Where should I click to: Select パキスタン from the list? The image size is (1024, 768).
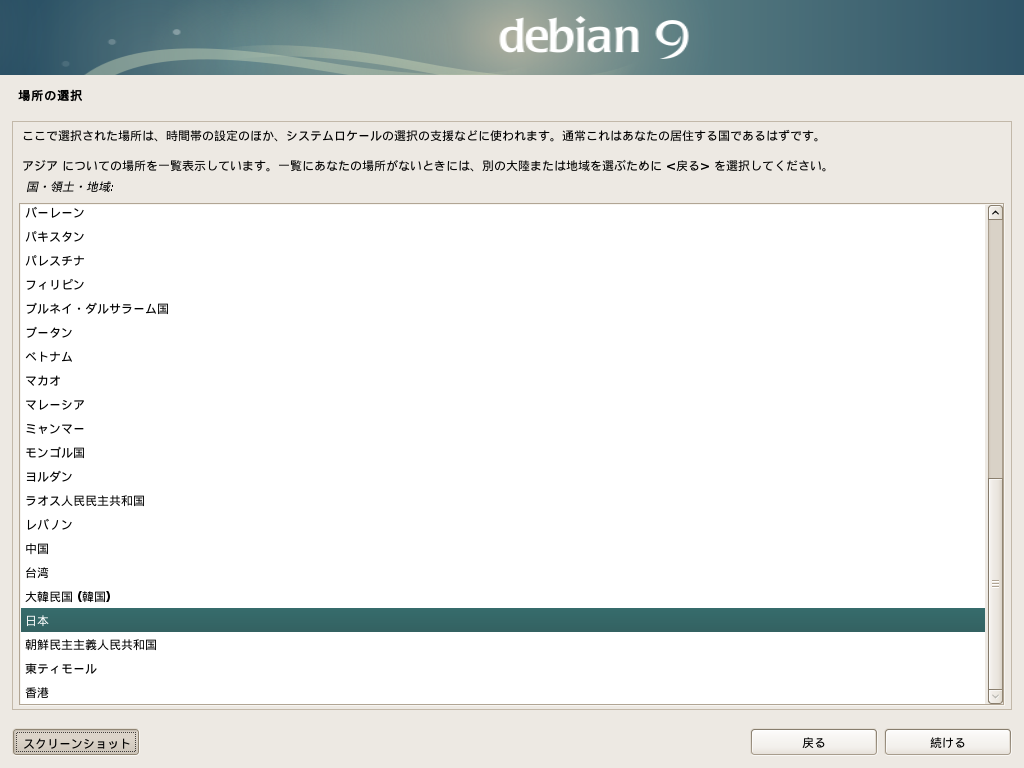tap(502, 236)
